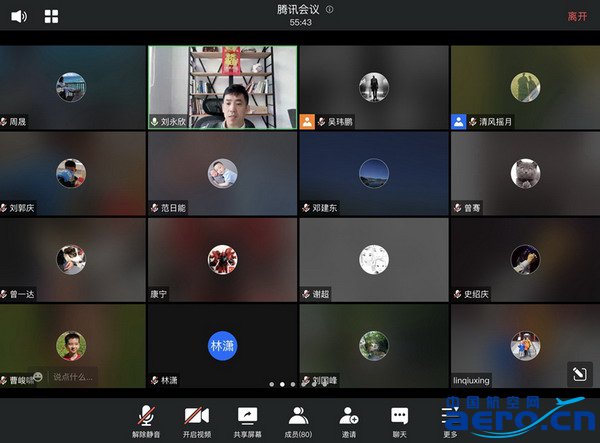Viewport: 600px width, 443px height.
Task: Click the rotate/minimize icon on linqiuxing tile
Action: pos(578,373)
